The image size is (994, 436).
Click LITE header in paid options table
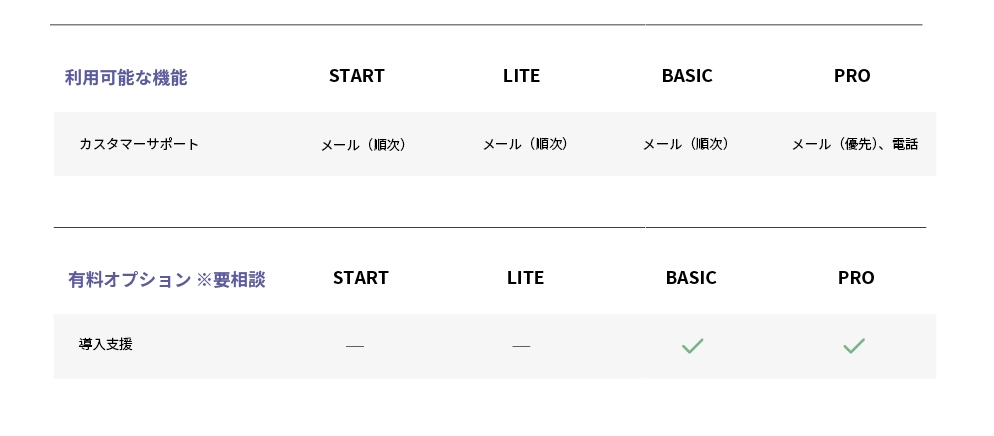point(525,278)
